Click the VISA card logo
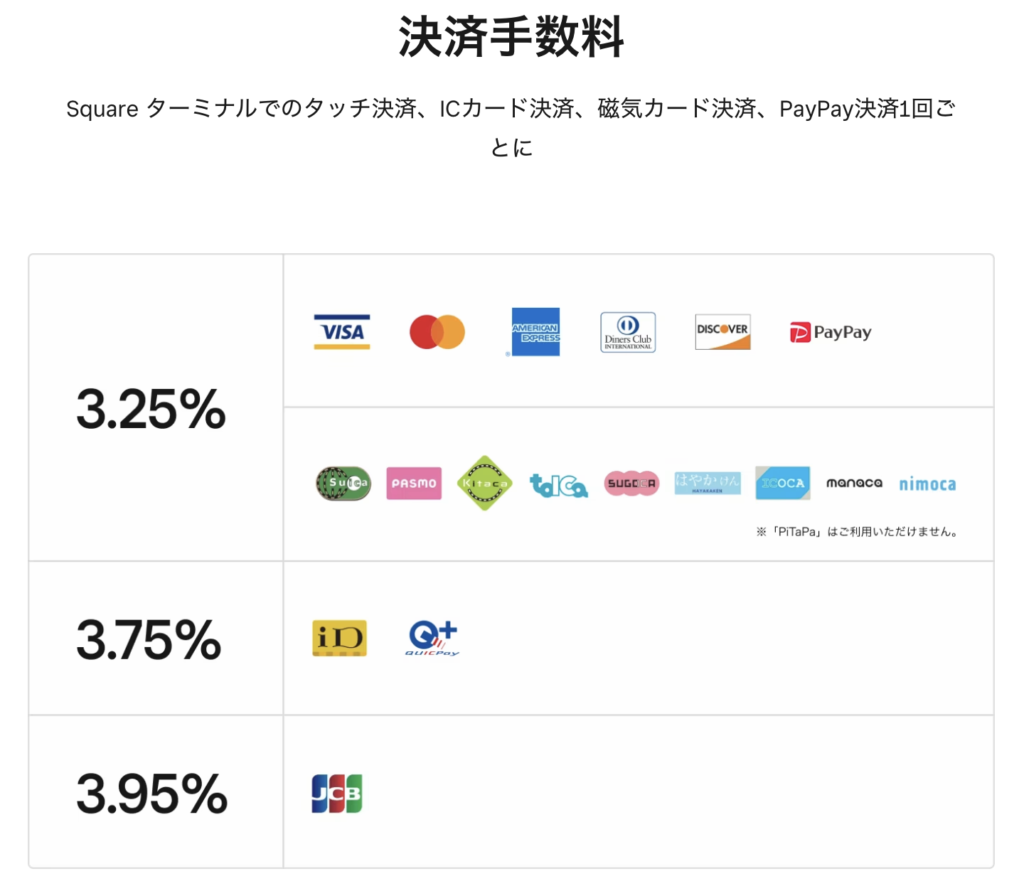The image size is (1024, 896). (x=342, y=332)
